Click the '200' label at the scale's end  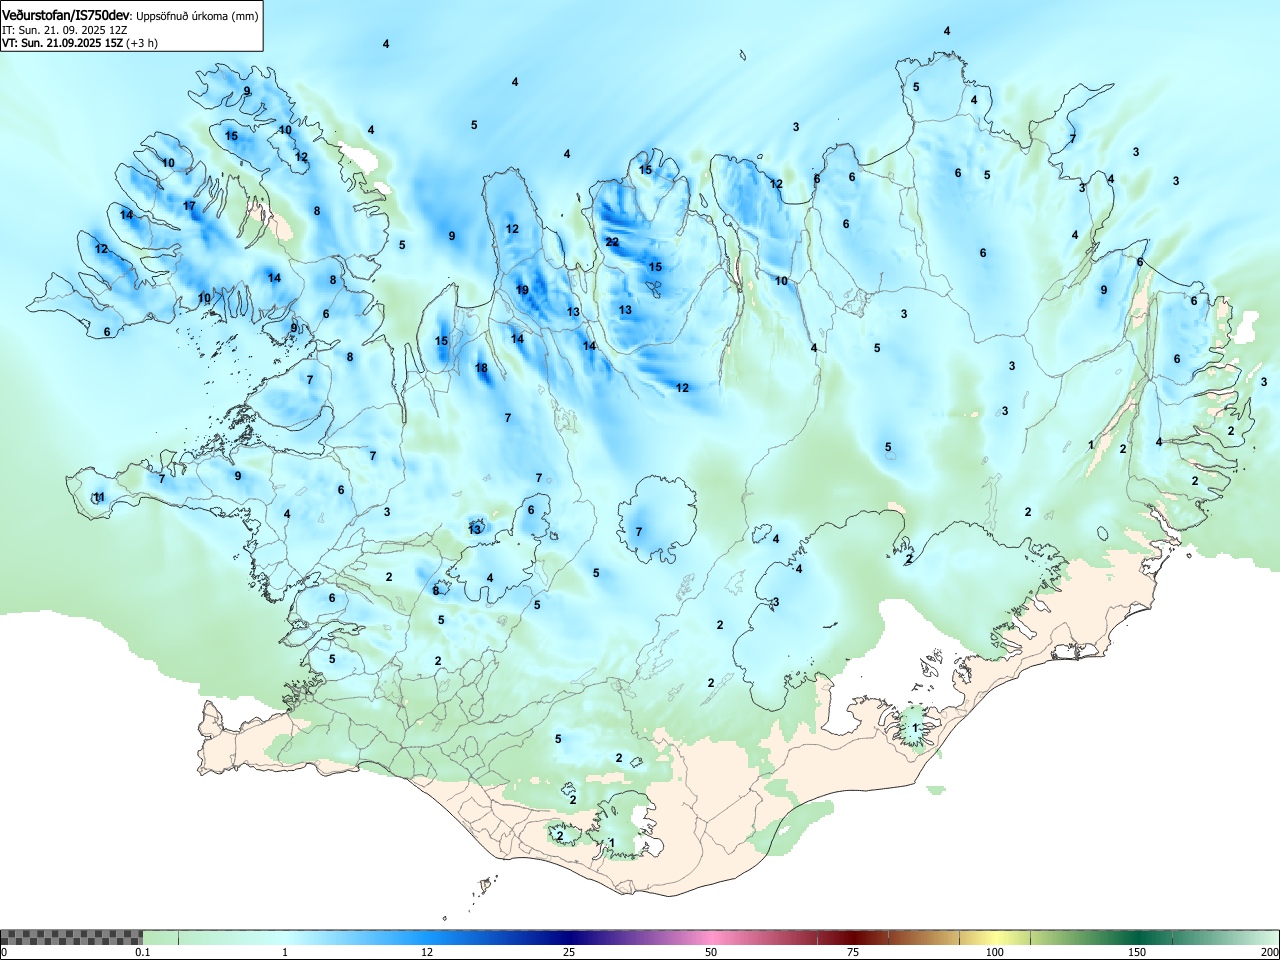1269,952
